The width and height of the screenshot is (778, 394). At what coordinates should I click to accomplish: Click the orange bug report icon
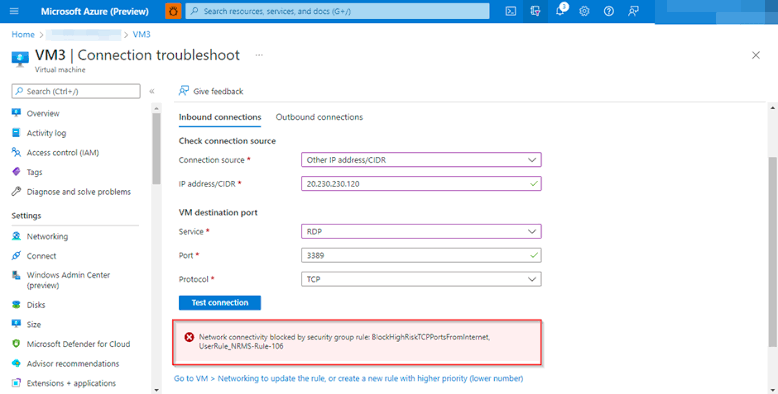pyautogui.click(x=173, y=11)
